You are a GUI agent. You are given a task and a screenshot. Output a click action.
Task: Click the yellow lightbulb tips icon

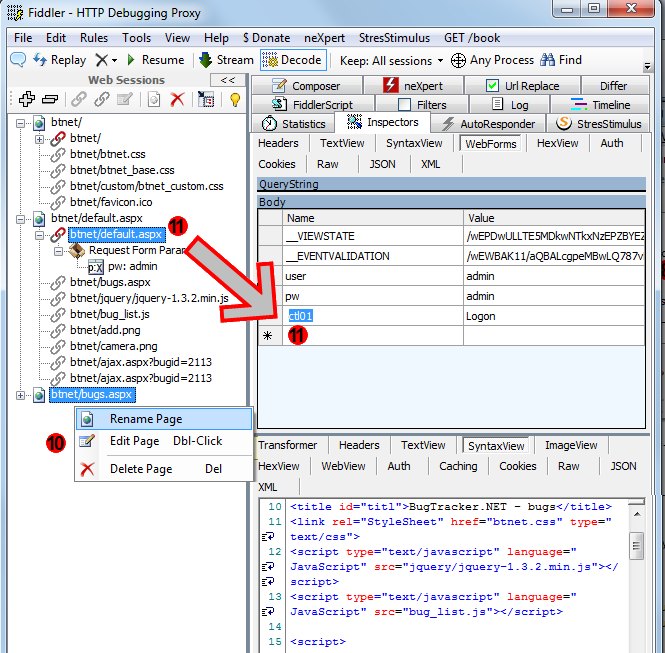(235, 100)
